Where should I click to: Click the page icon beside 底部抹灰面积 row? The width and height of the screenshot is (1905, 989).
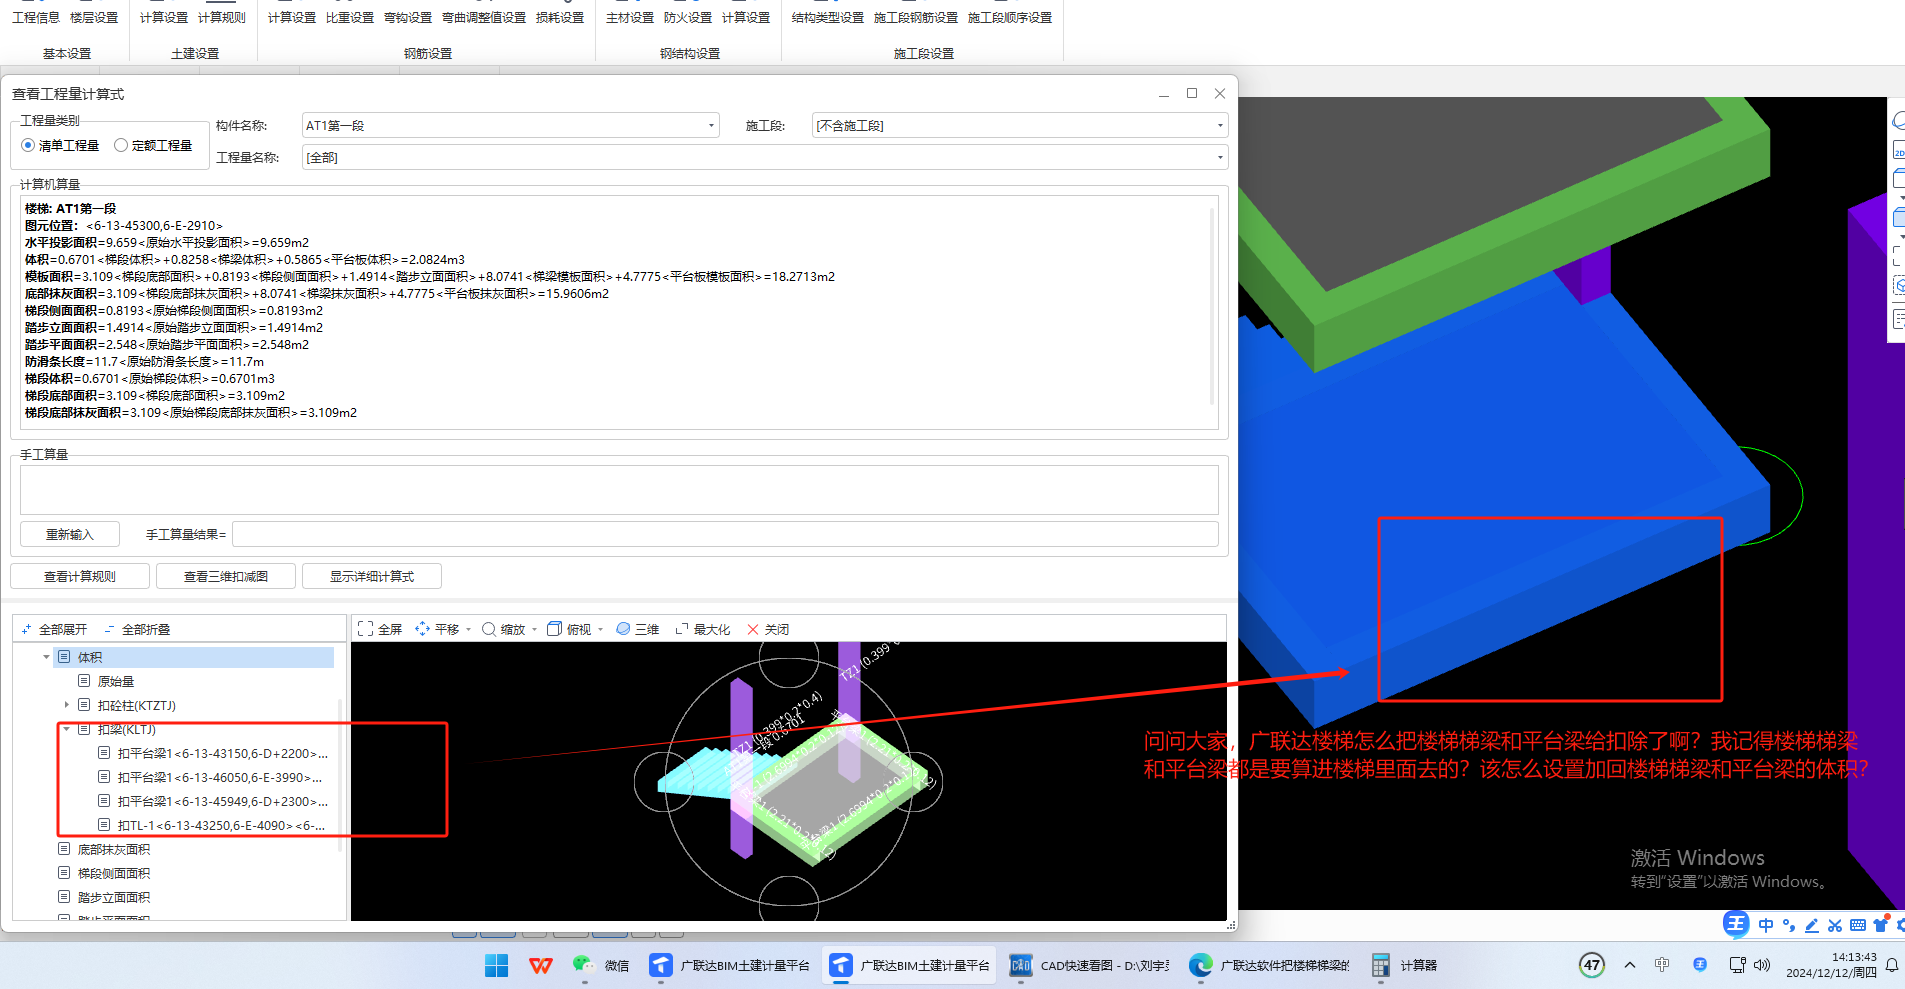click(x=64, y=849)
